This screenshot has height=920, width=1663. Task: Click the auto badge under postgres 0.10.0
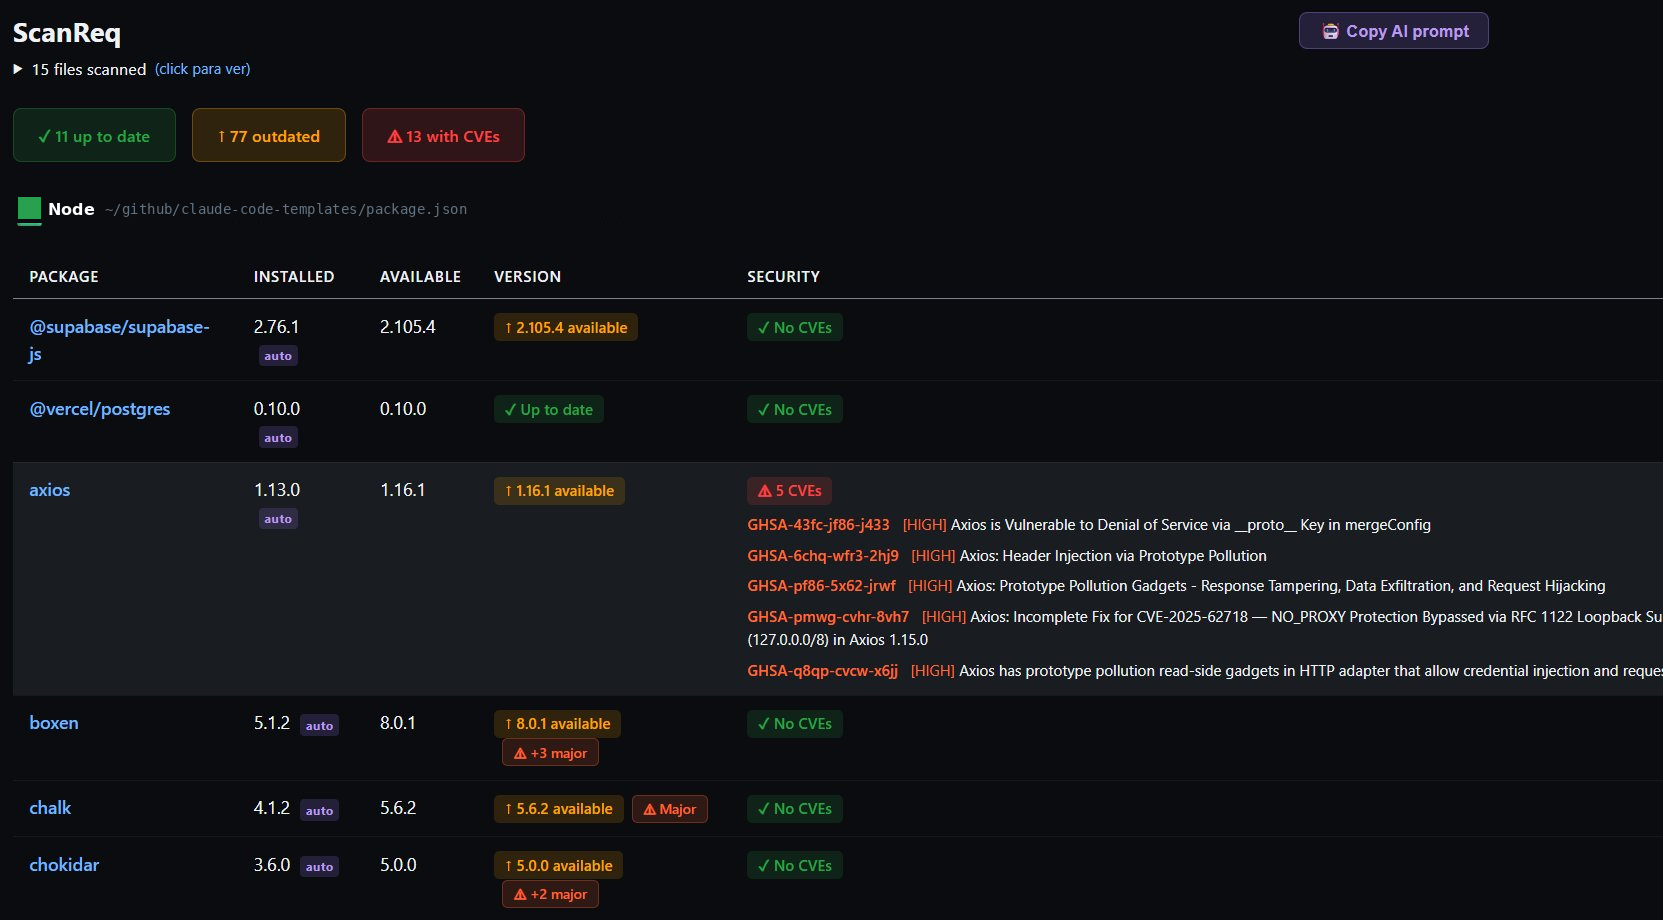click(278, 438)
